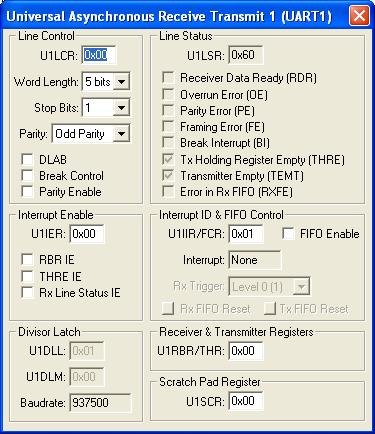Click the Interrupt None field
Viewport: 375px width, 434px height.
tap(255, 260)
